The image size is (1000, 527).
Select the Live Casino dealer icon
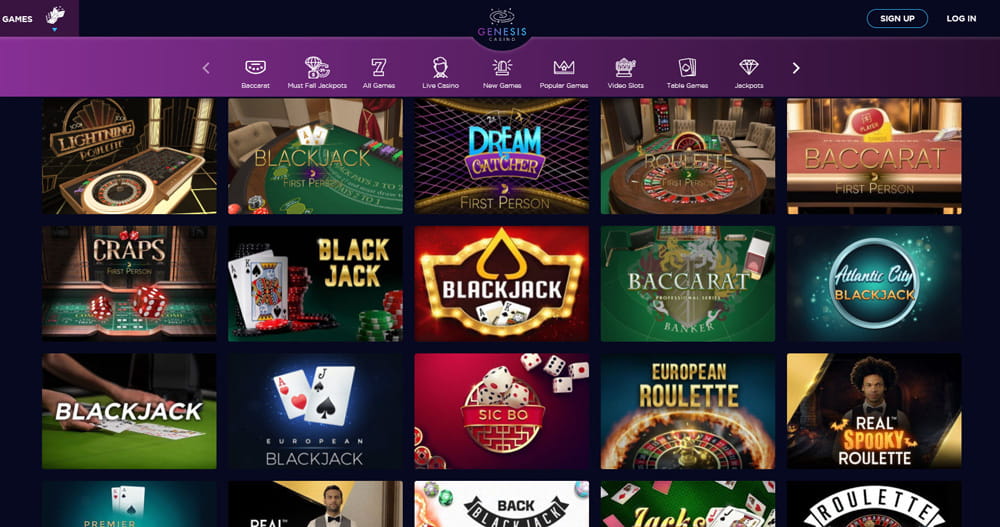(x=440, y=67)
